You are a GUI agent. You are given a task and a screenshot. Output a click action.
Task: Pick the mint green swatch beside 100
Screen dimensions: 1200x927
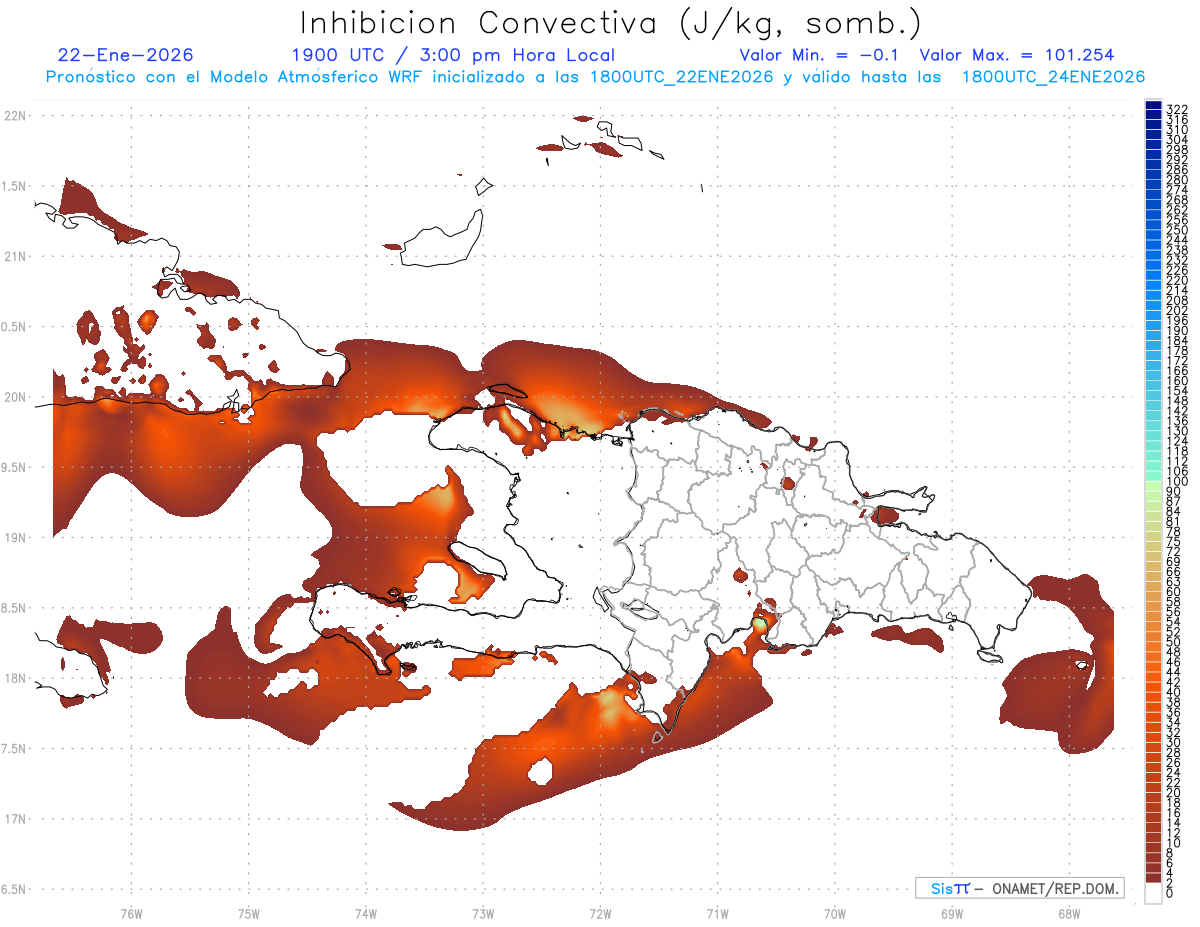pyautogui.click(x=1153, y=476)
